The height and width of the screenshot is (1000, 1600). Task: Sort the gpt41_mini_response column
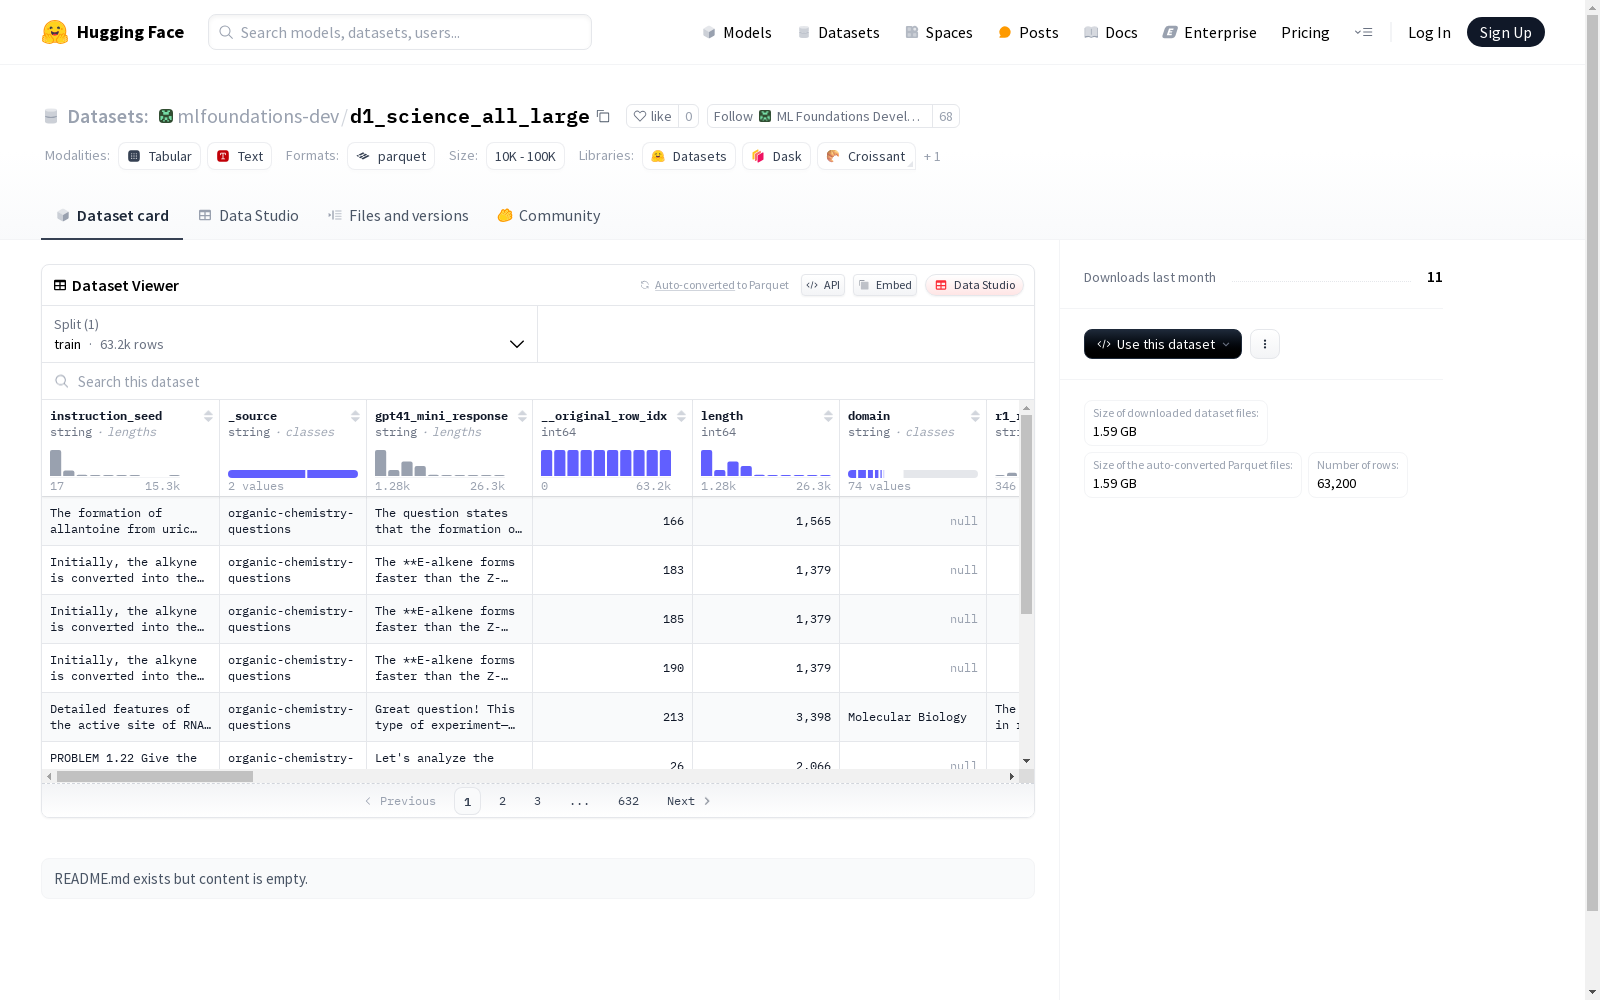[x=522, y=416]
